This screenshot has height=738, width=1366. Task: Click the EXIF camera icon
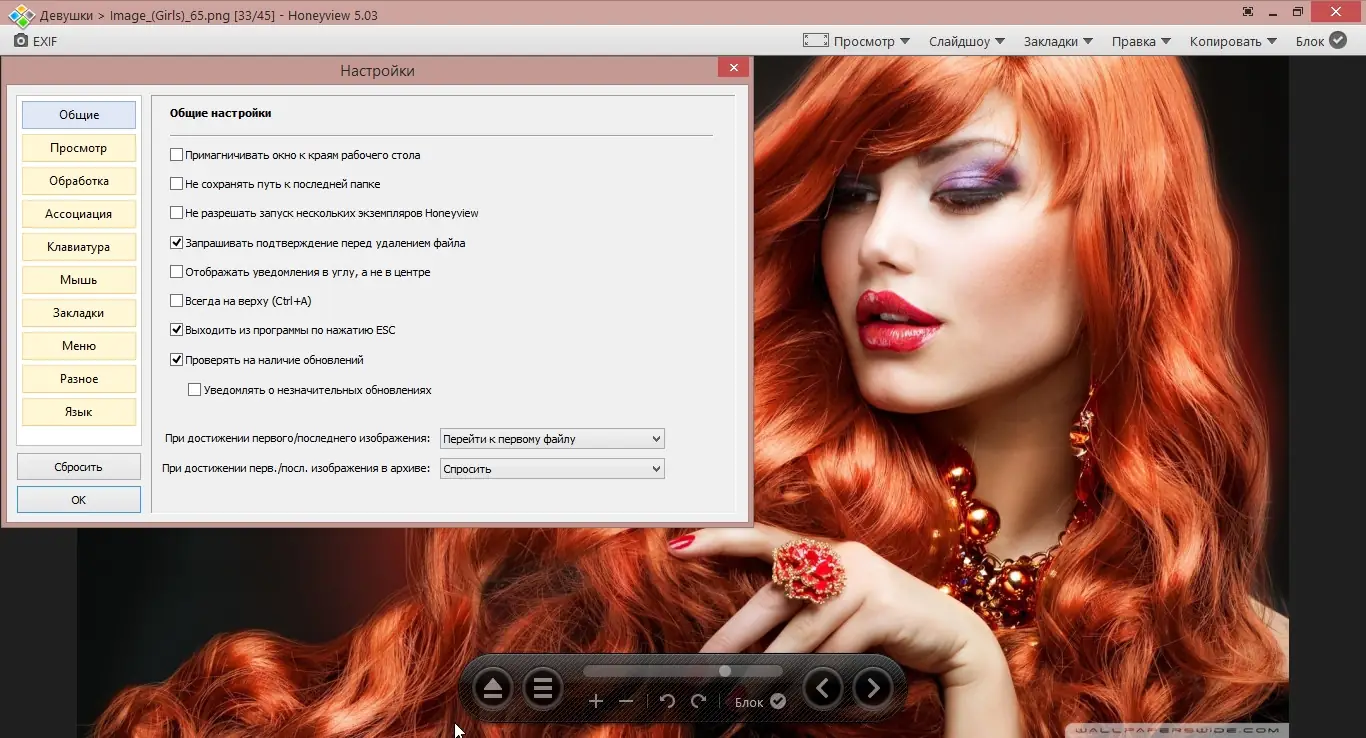(21, 41)
